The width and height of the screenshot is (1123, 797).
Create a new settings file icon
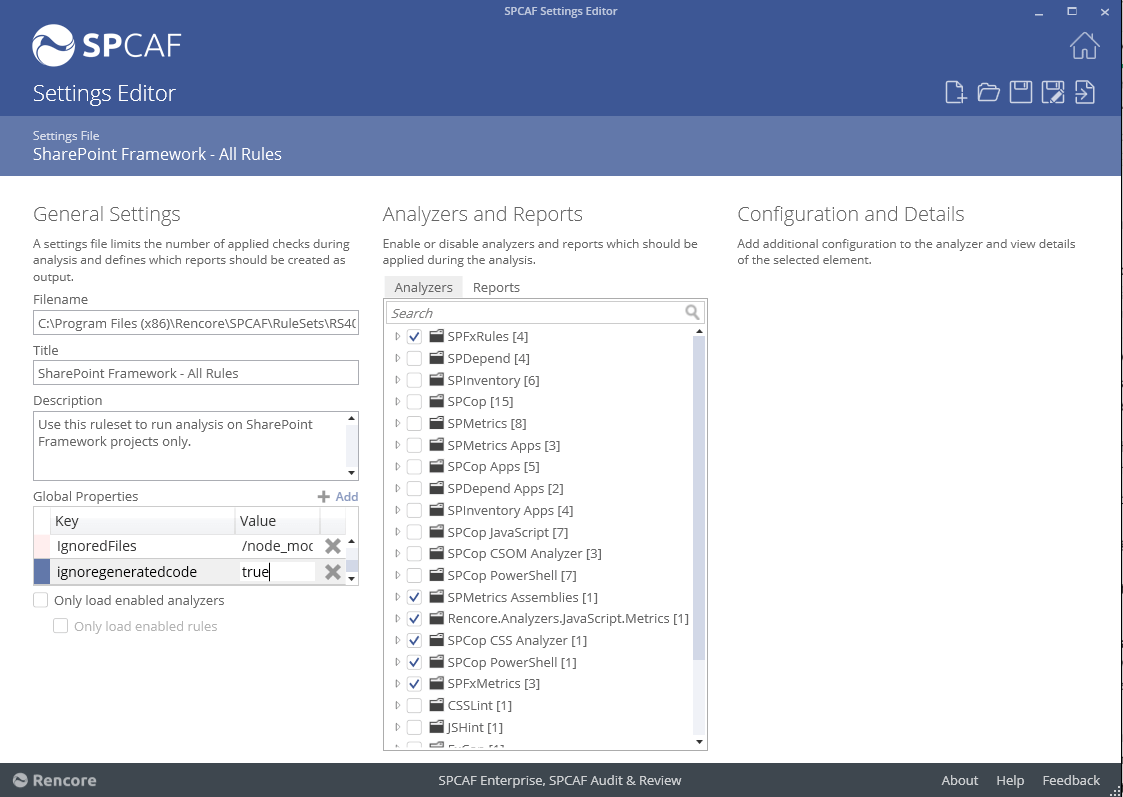955,92
